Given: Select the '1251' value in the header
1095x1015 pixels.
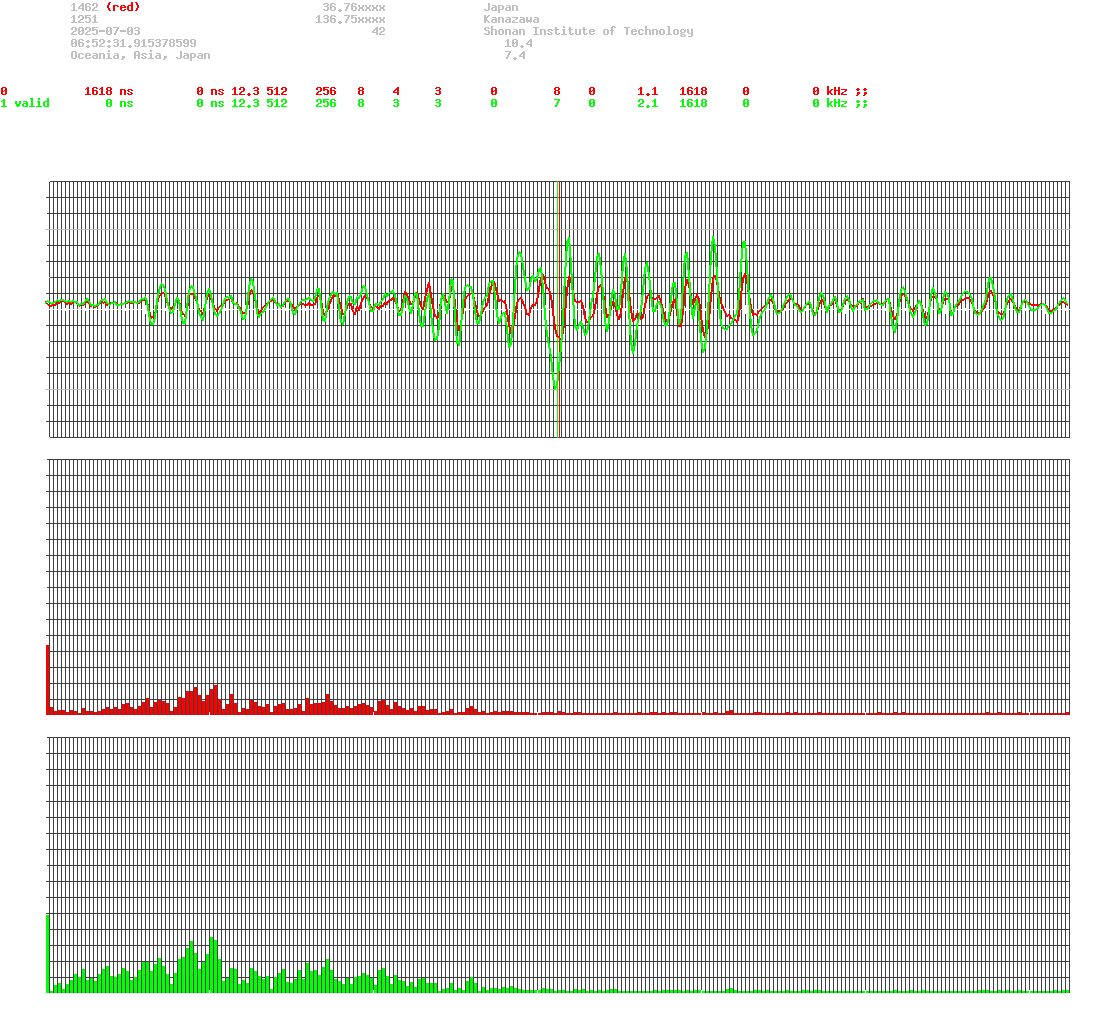Looking at the screenshot, I should (x=84, y=19).
